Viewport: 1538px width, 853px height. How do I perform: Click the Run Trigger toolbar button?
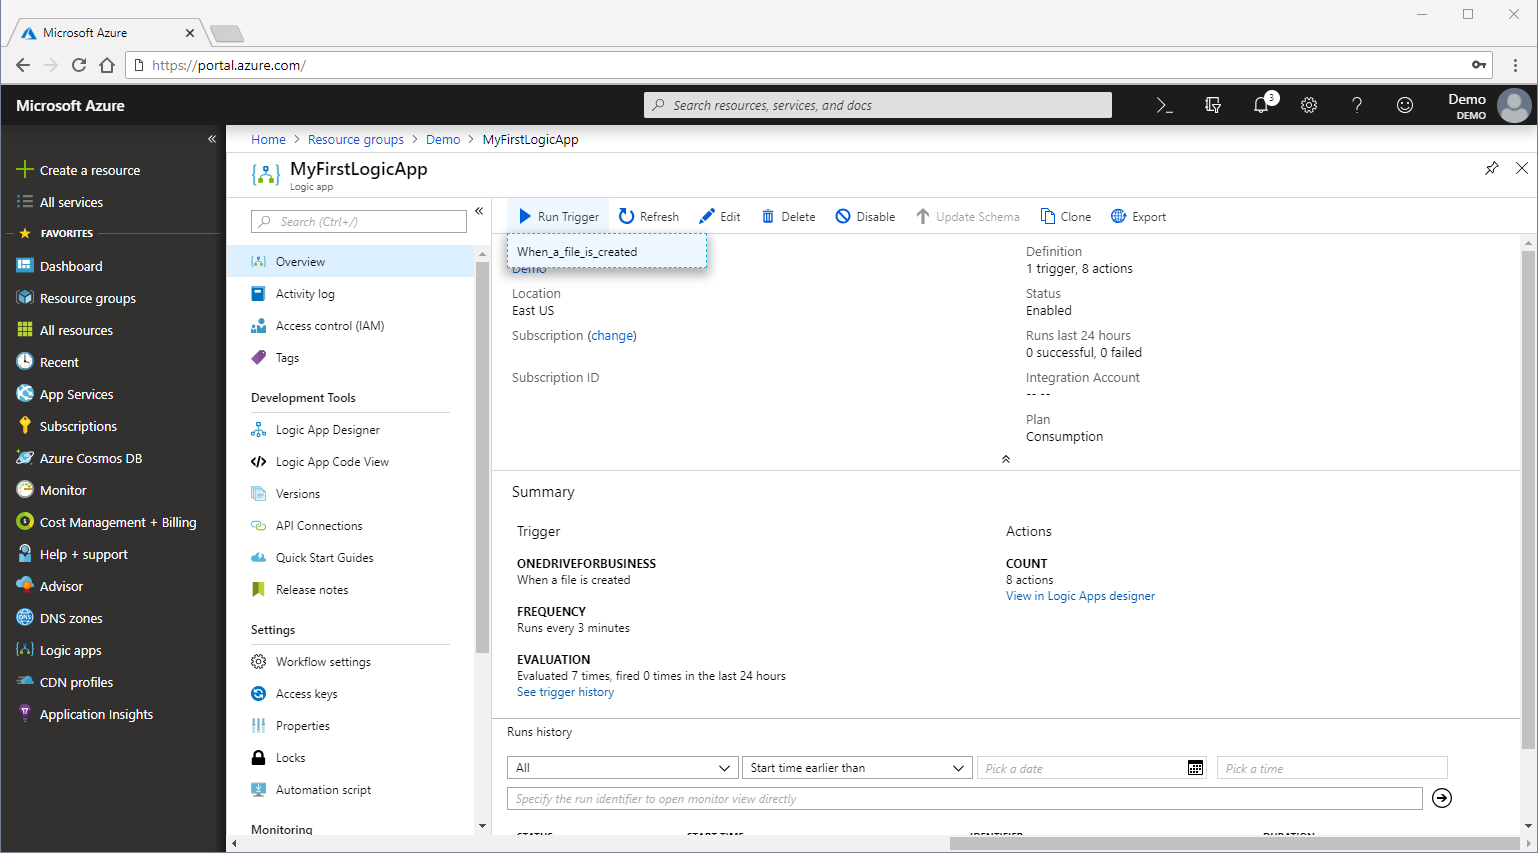(x=559, y=216)
